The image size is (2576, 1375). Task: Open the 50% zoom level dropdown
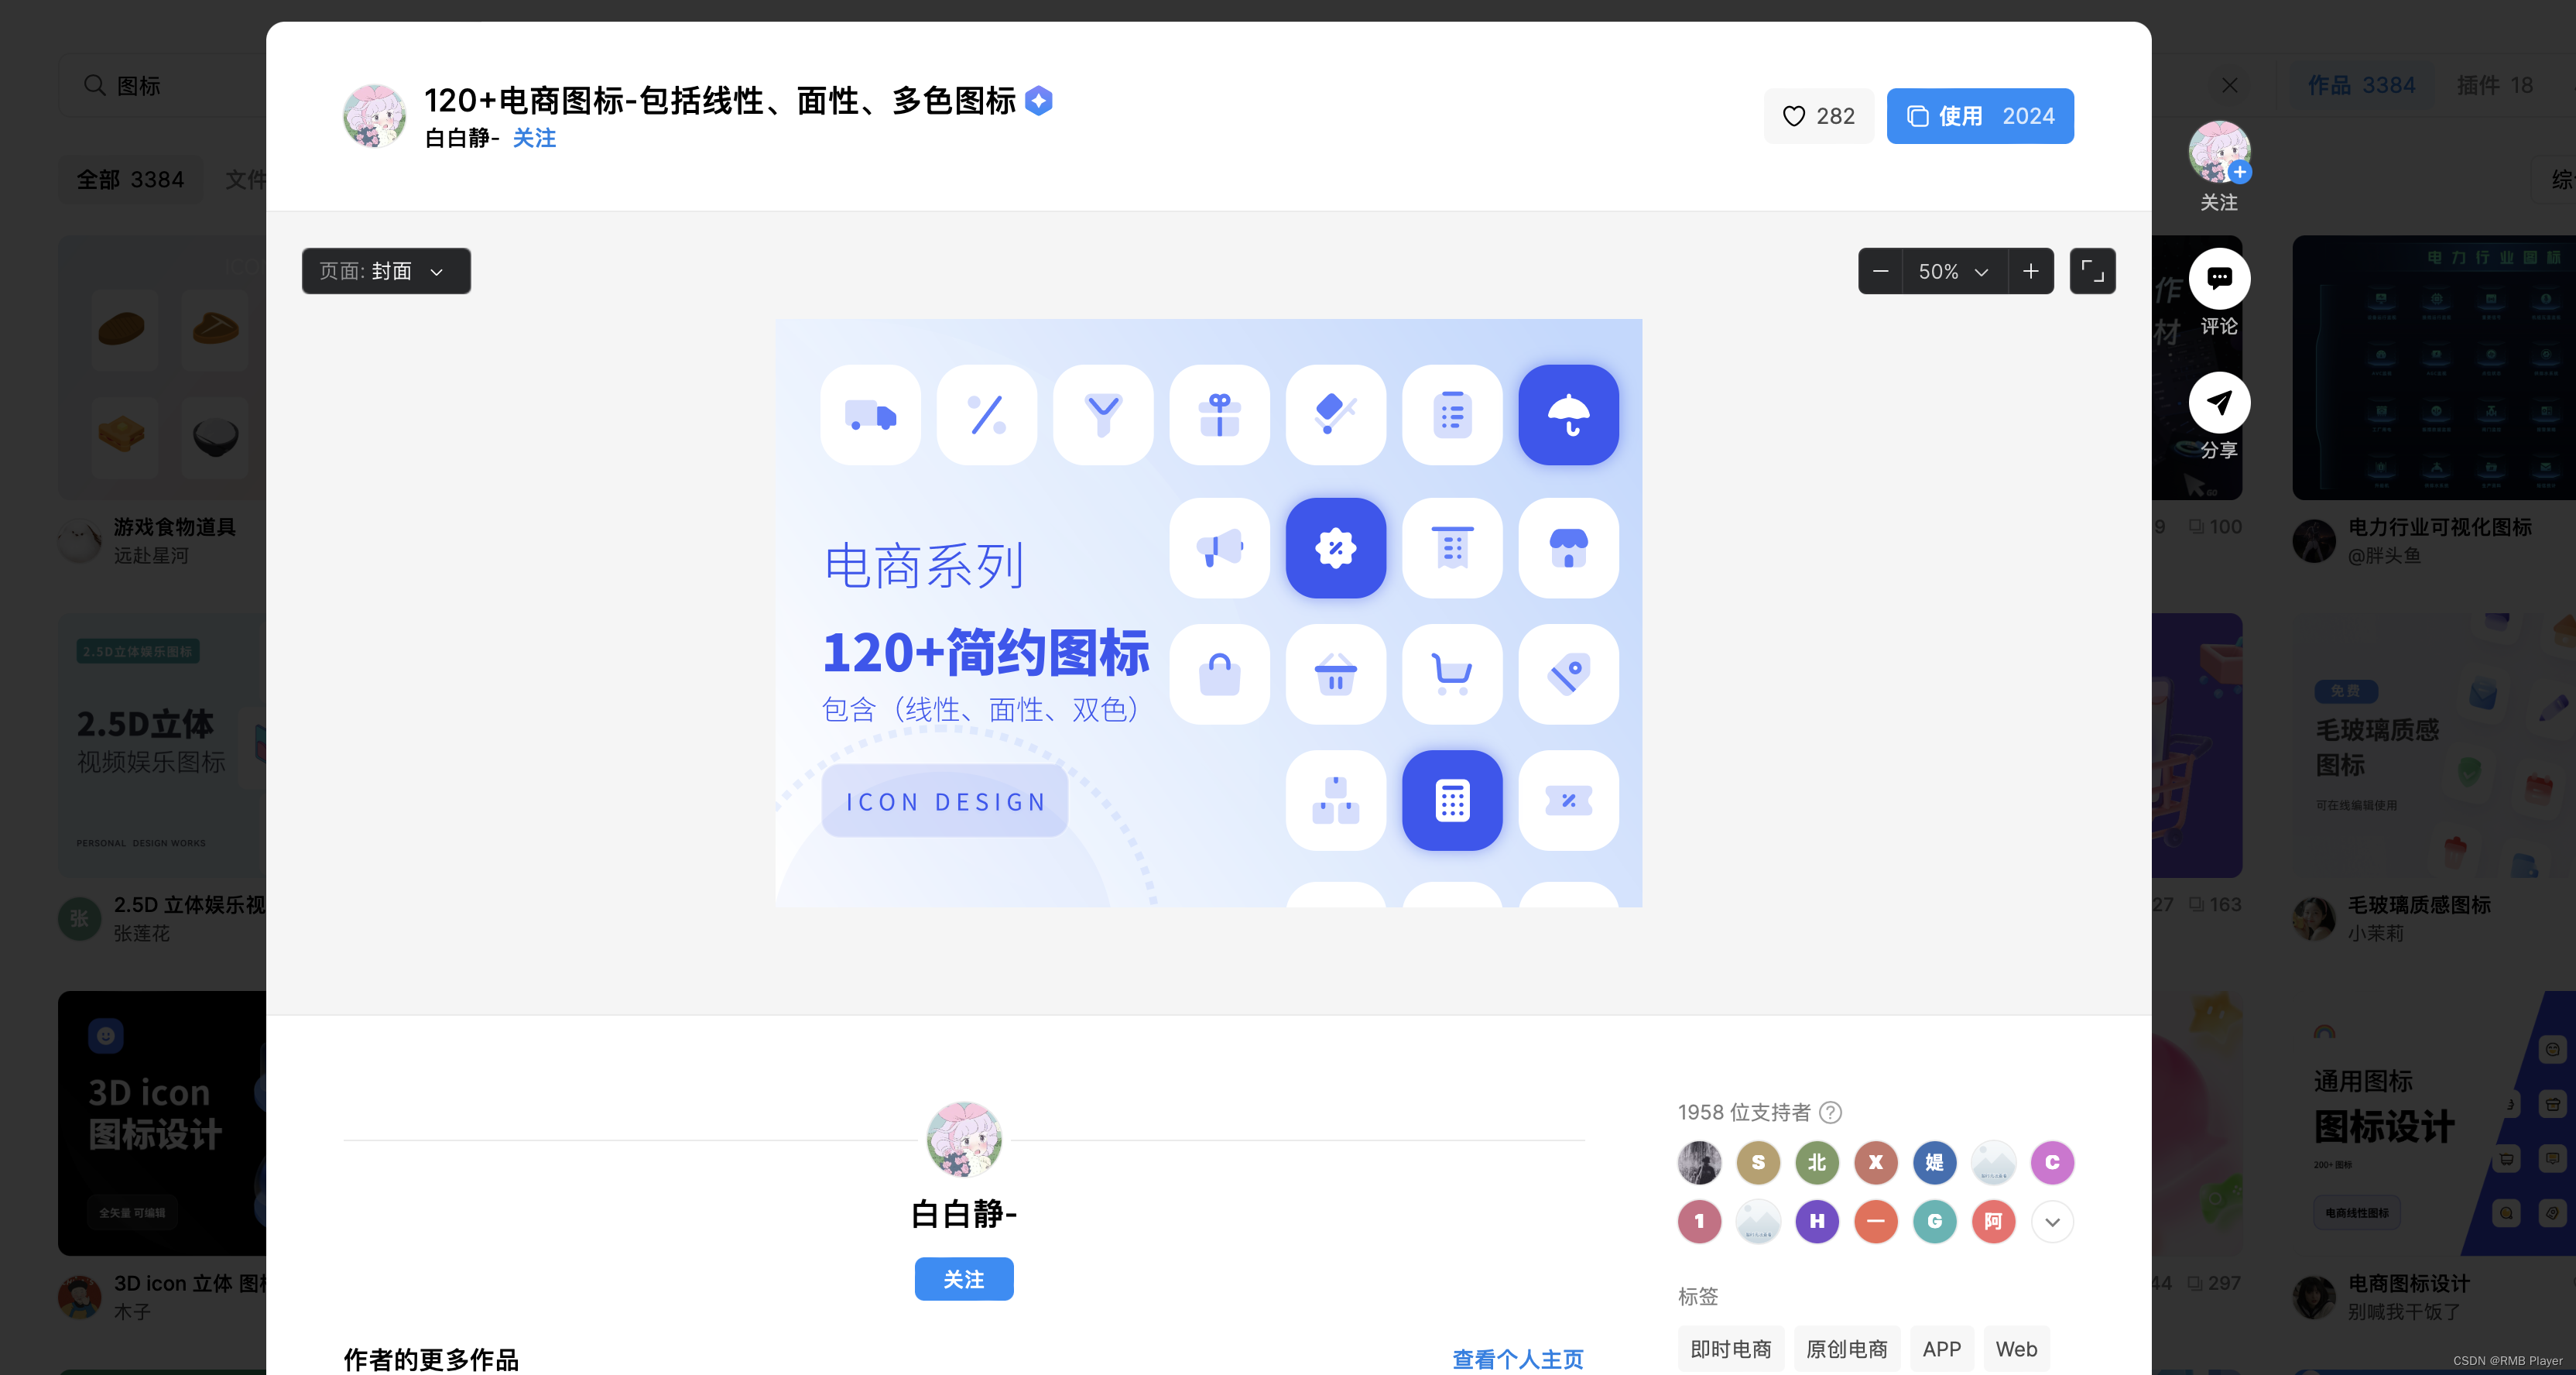coord(1952,271)
